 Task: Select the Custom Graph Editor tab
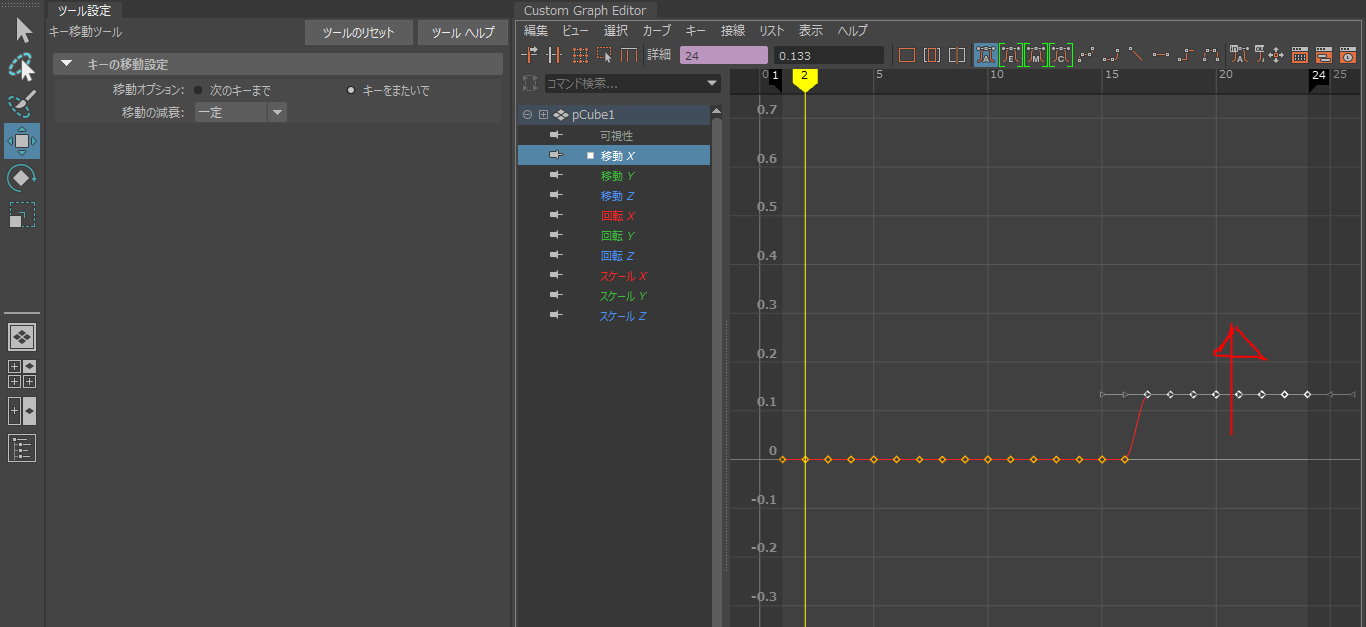tap(585, 10)
